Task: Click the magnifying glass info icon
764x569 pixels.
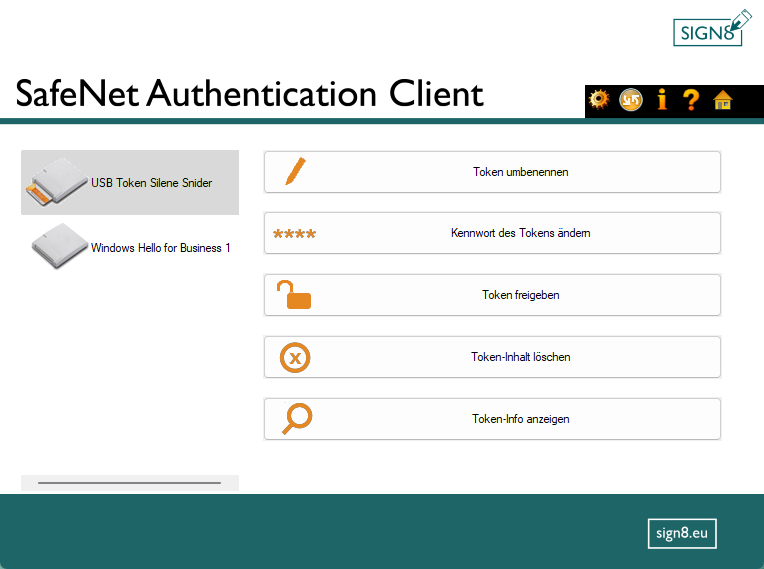Action: pyautogui.click(x=297, y=418)
